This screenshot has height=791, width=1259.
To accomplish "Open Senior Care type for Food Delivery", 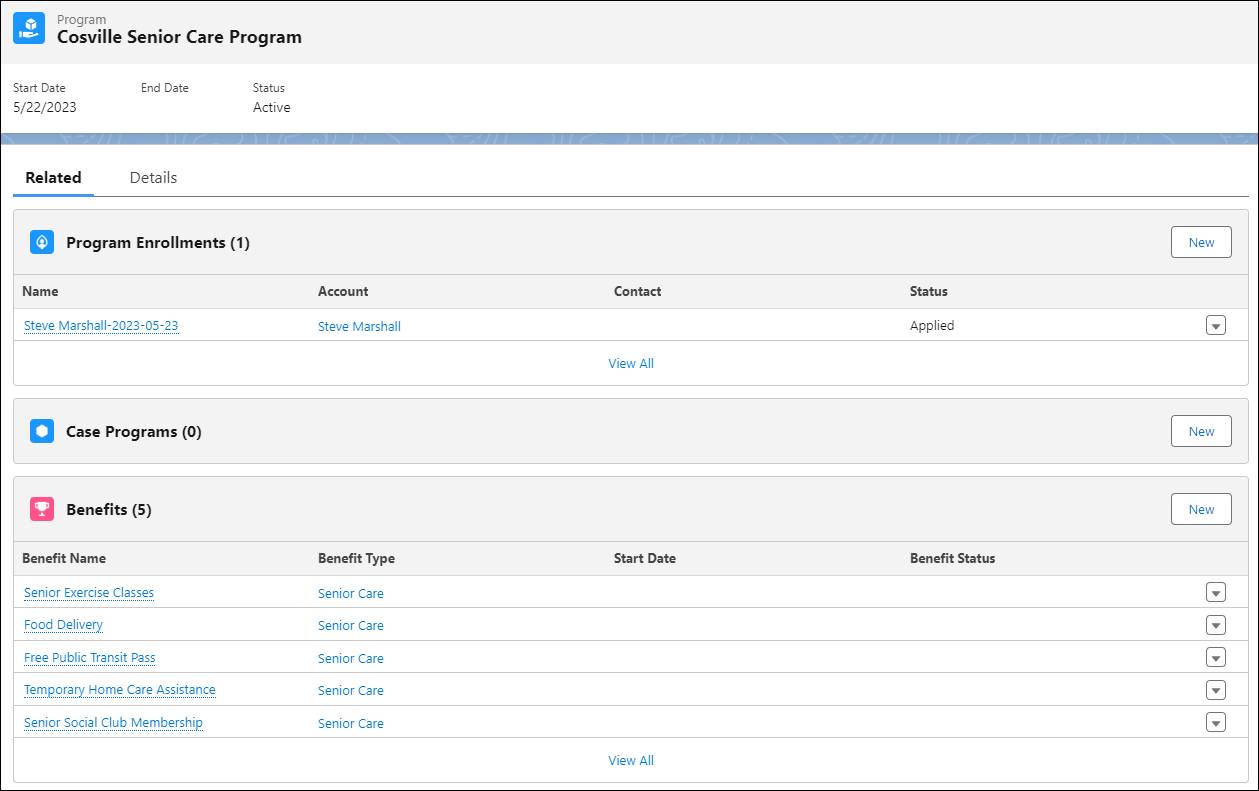I will pyautogui.click(x=351, y=625).
